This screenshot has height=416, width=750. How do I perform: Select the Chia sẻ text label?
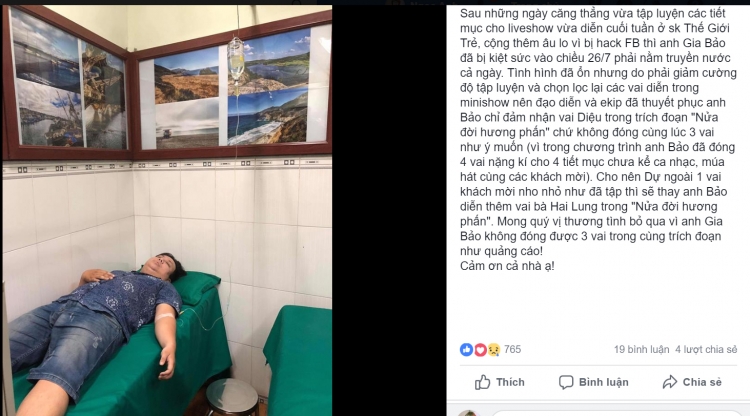(702, 382)
